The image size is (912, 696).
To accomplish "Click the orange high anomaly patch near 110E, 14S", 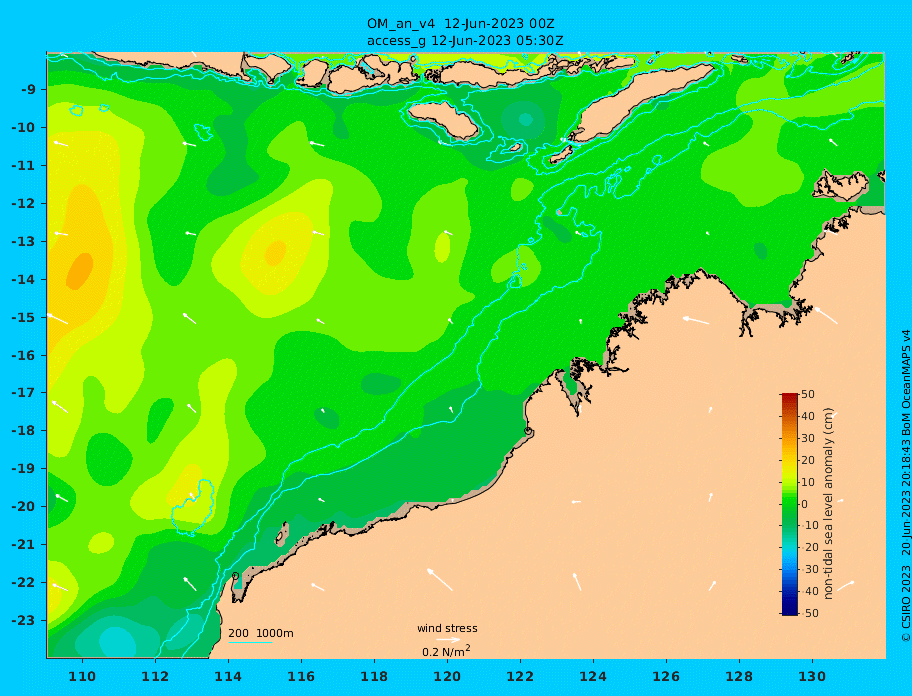I will click(80, 271).
